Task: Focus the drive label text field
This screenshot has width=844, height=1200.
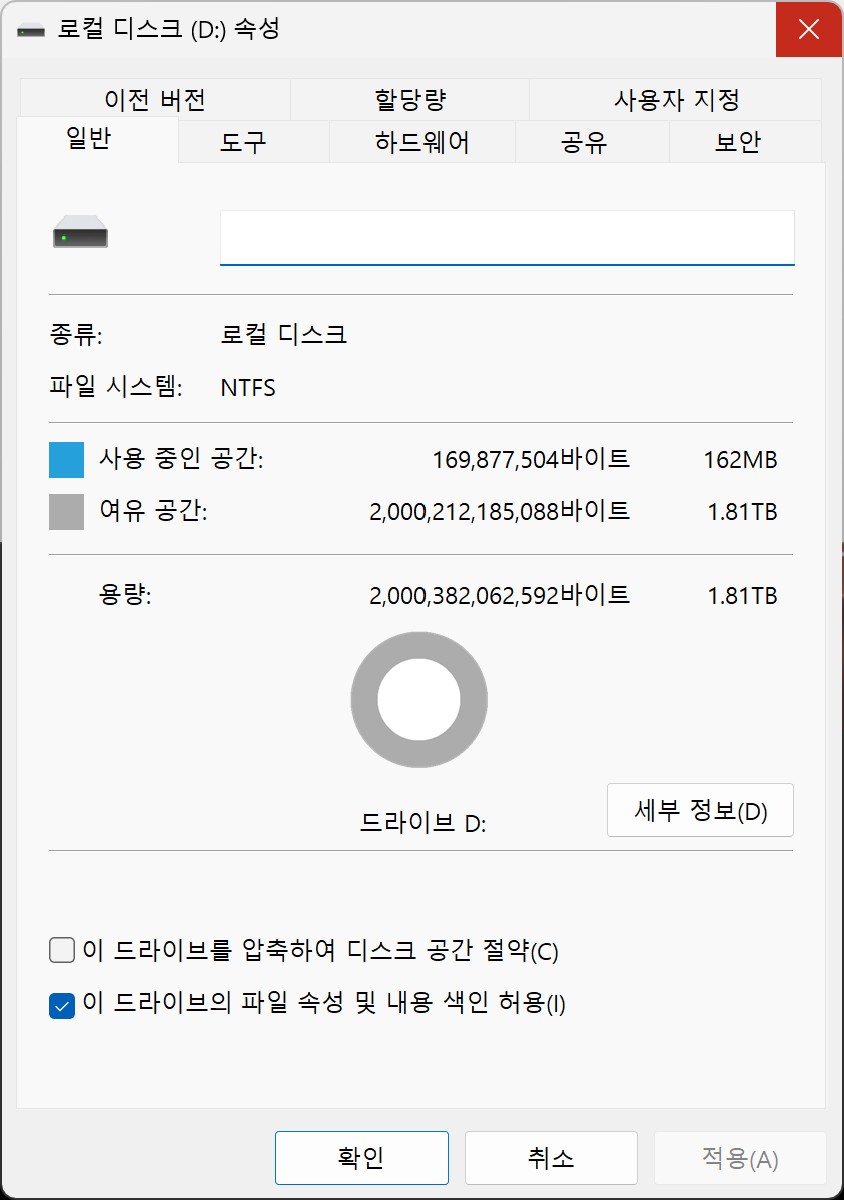Action: [x=507, y=238]
